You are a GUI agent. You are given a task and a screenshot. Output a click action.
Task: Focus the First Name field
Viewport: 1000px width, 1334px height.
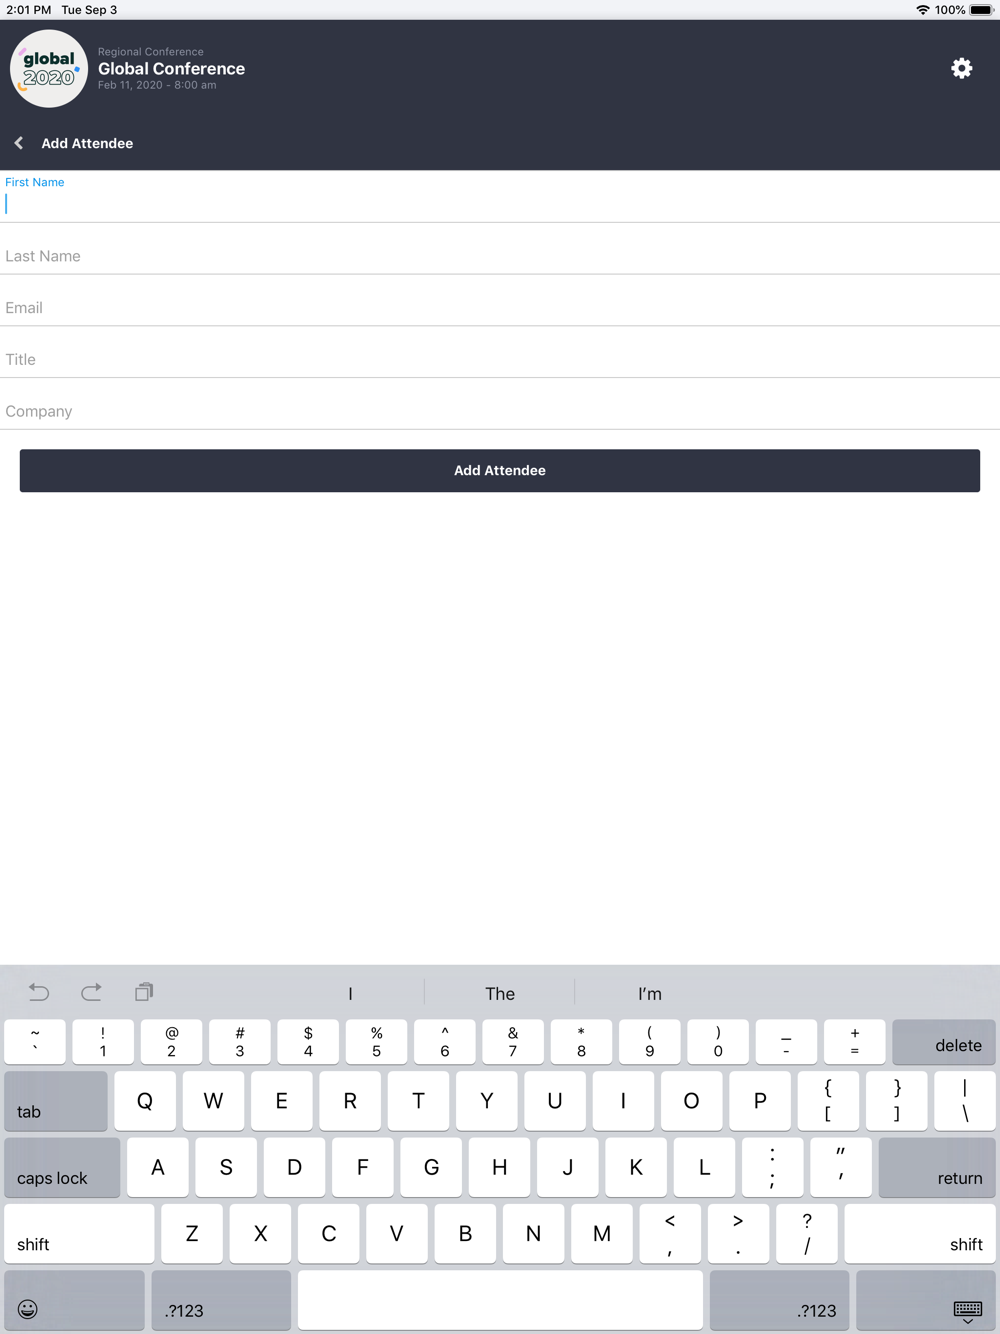500,196
